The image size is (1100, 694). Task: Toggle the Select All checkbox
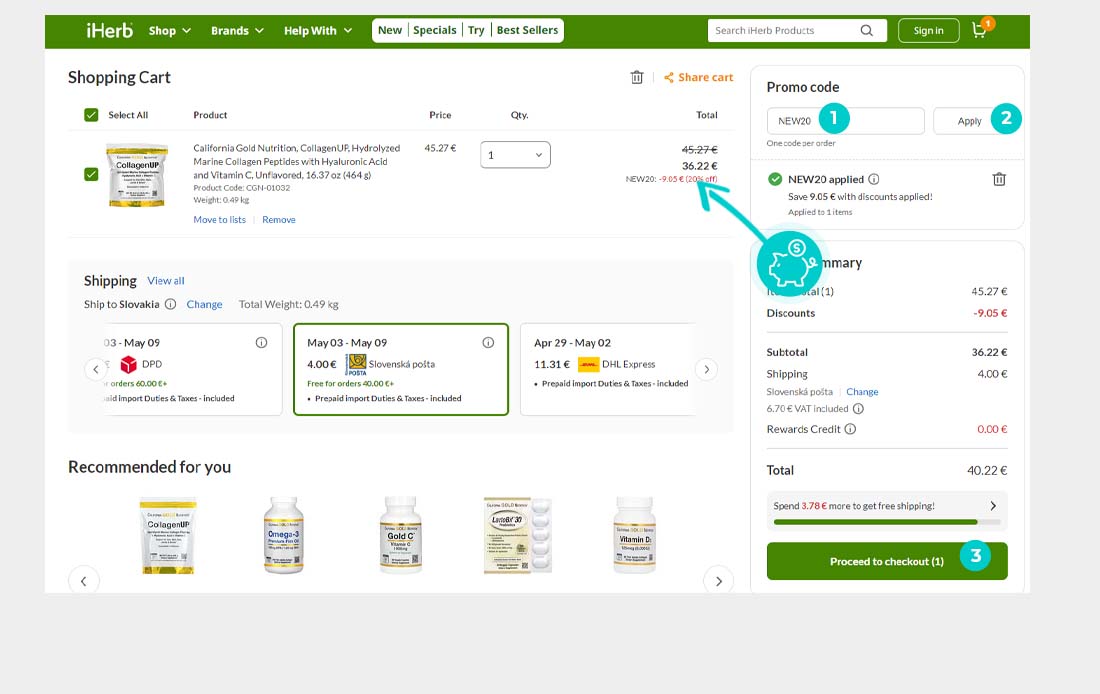91,115
